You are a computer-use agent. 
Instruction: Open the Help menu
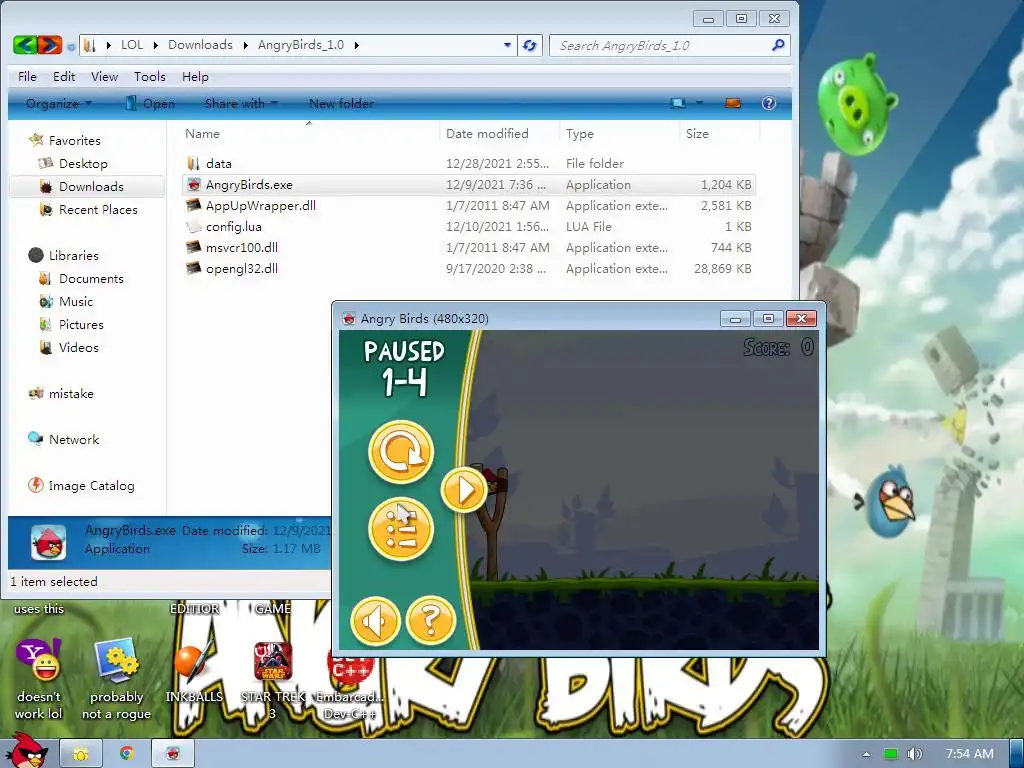[195, 76]
